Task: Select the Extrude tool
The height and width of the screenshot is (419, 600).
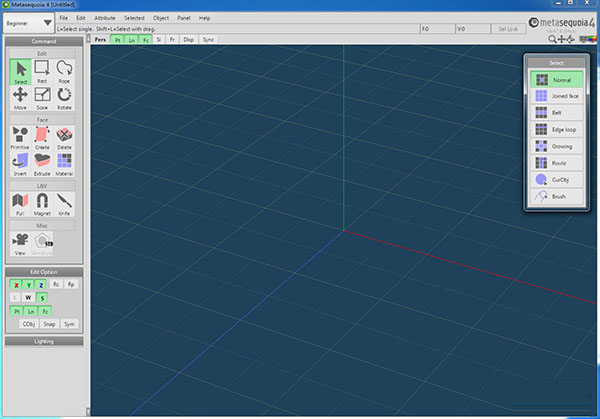Action: 42,164
